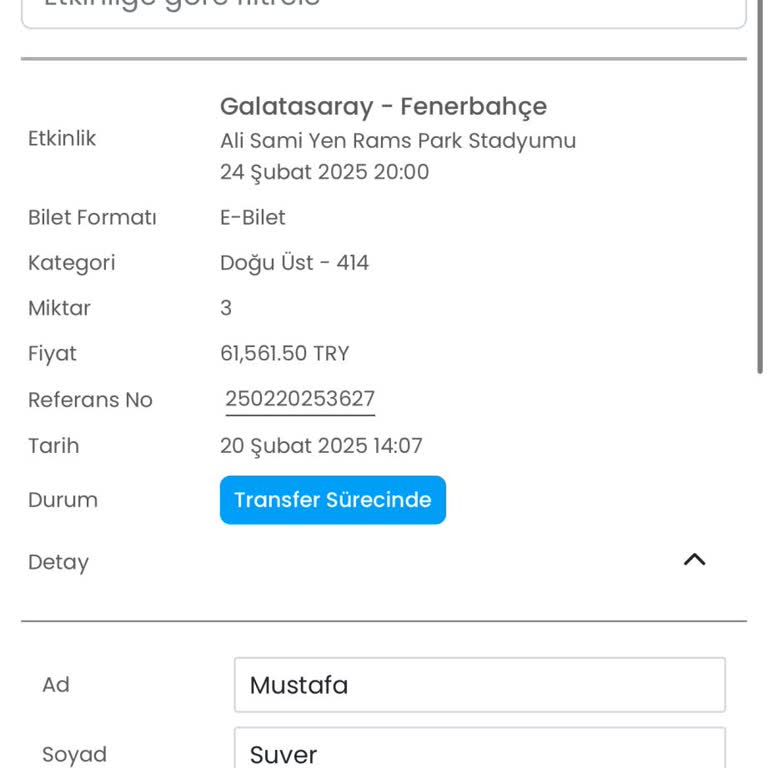Select the price 61,561.50 TRY
This screenshot has width=768, height=768.
click(x=285, y=354)
